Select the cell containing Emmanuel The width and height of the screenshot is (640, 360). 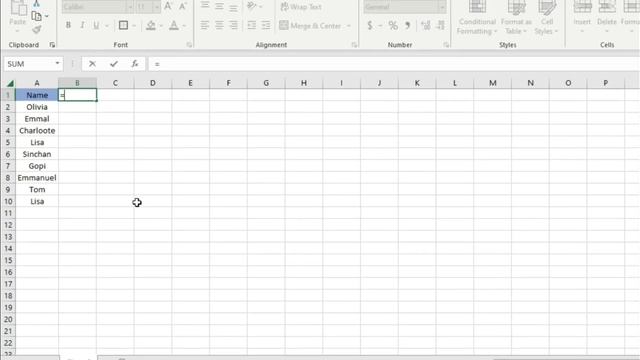[37, 178]
